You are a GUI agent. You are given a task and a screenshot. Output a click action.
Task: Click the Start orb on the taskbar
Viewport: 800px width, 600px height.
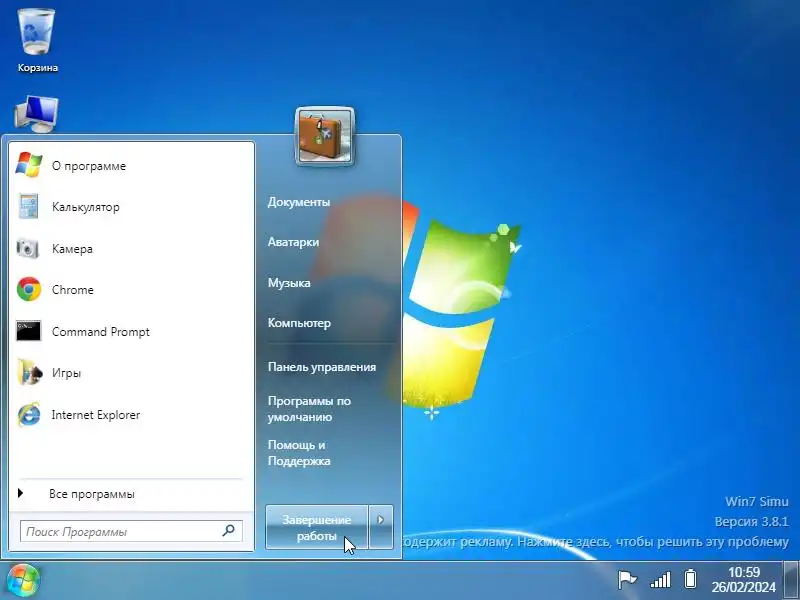[x=22, y=581]
